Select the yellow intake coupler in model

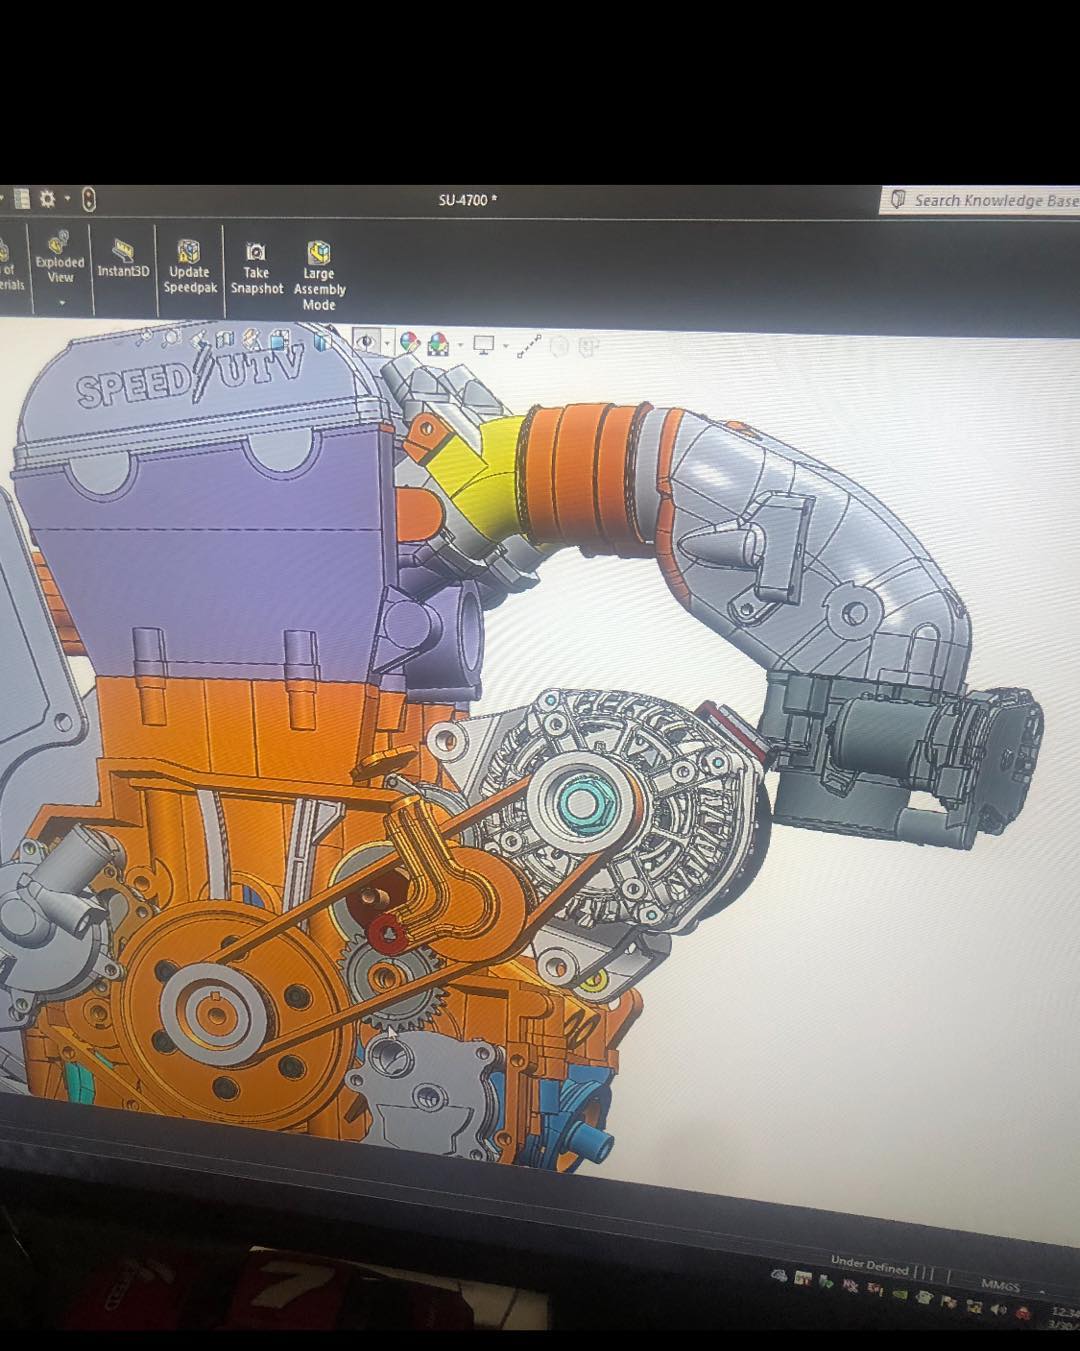click(490, 478)
